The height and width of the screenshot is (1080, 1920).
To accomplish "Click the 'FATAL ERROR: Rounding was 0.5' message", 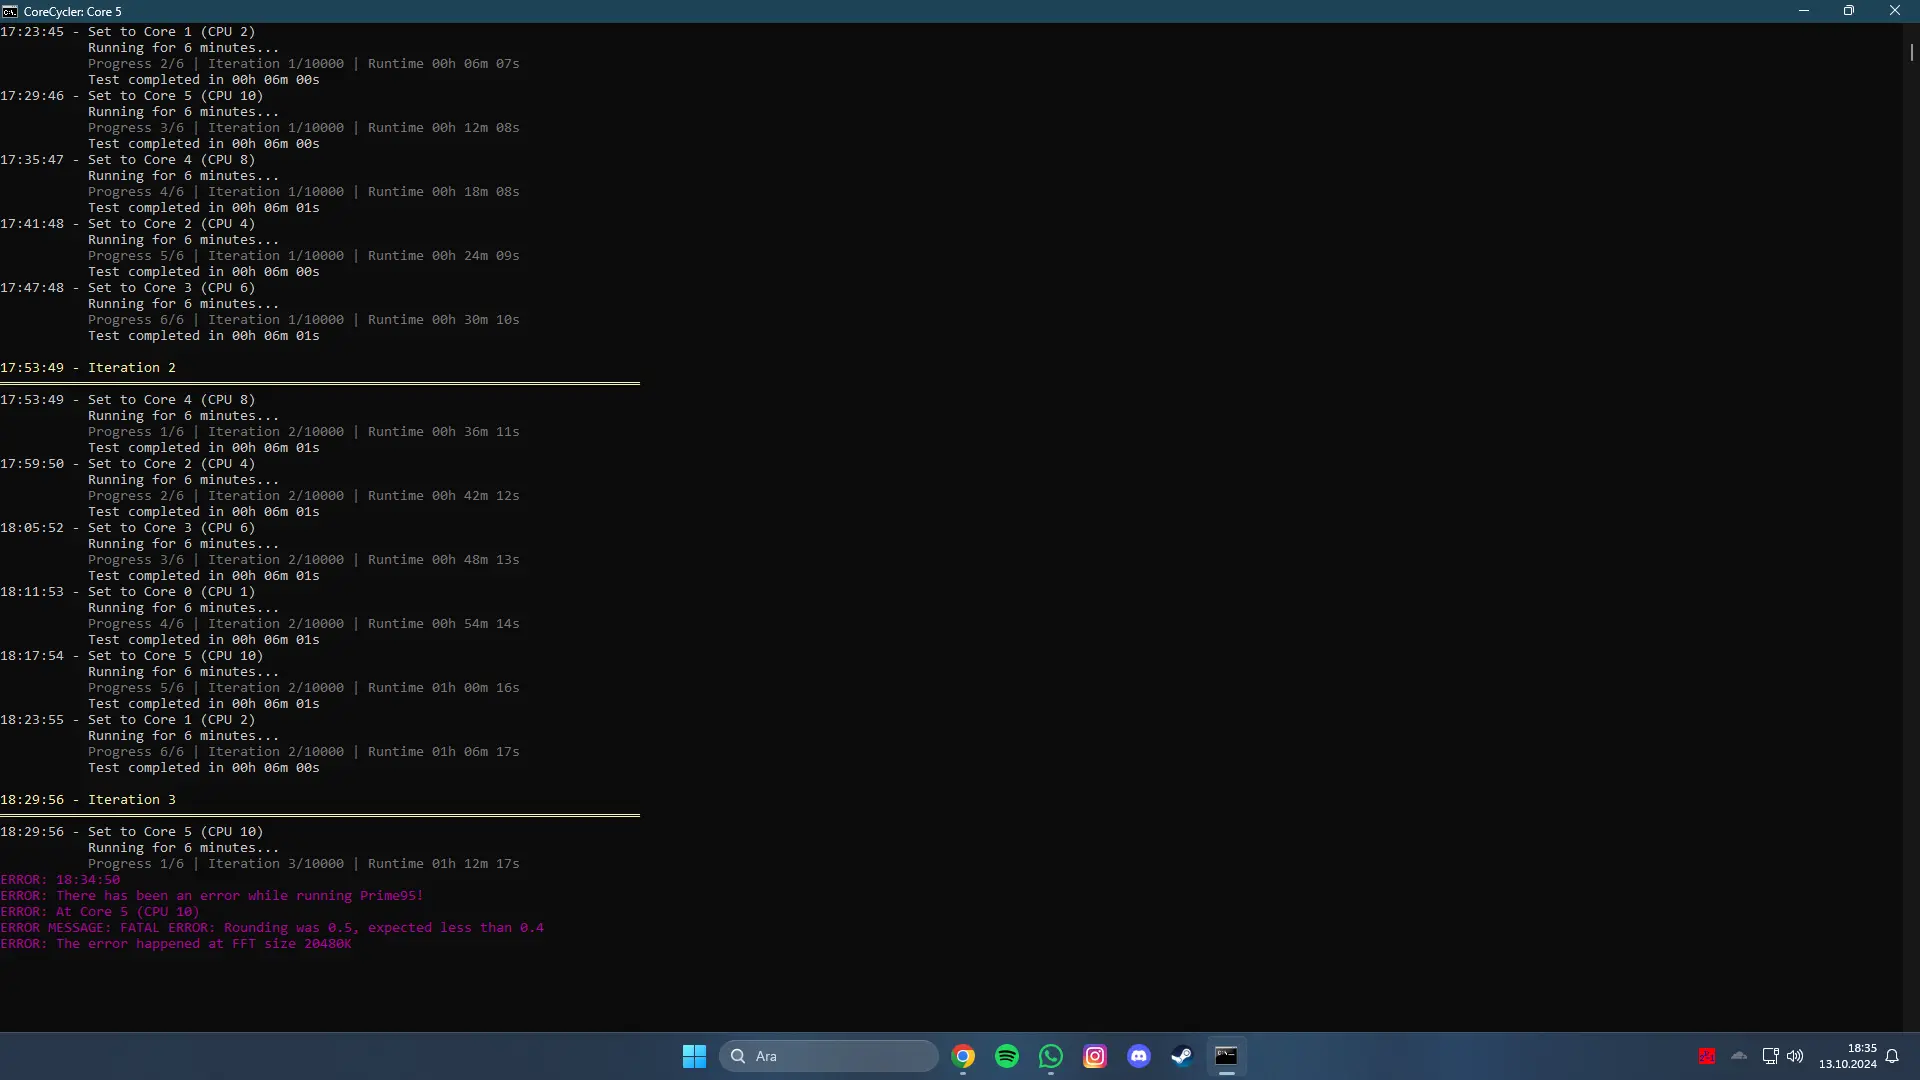I will pyautogui.click(x=332, y=928).
